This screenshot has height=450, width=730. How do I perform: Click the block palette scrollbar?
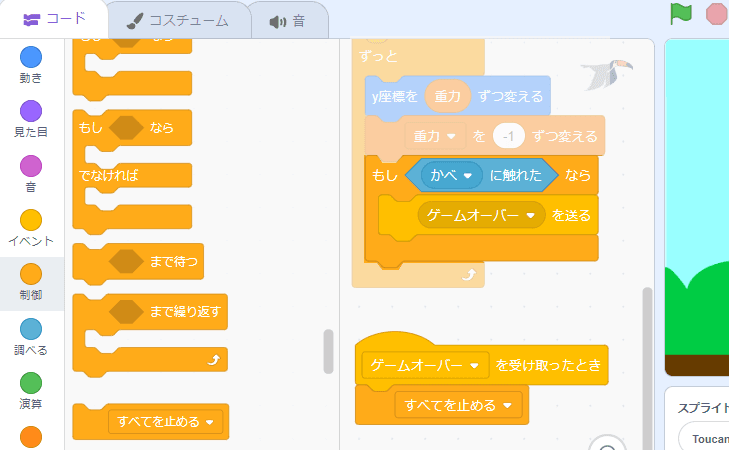point(328,351)
